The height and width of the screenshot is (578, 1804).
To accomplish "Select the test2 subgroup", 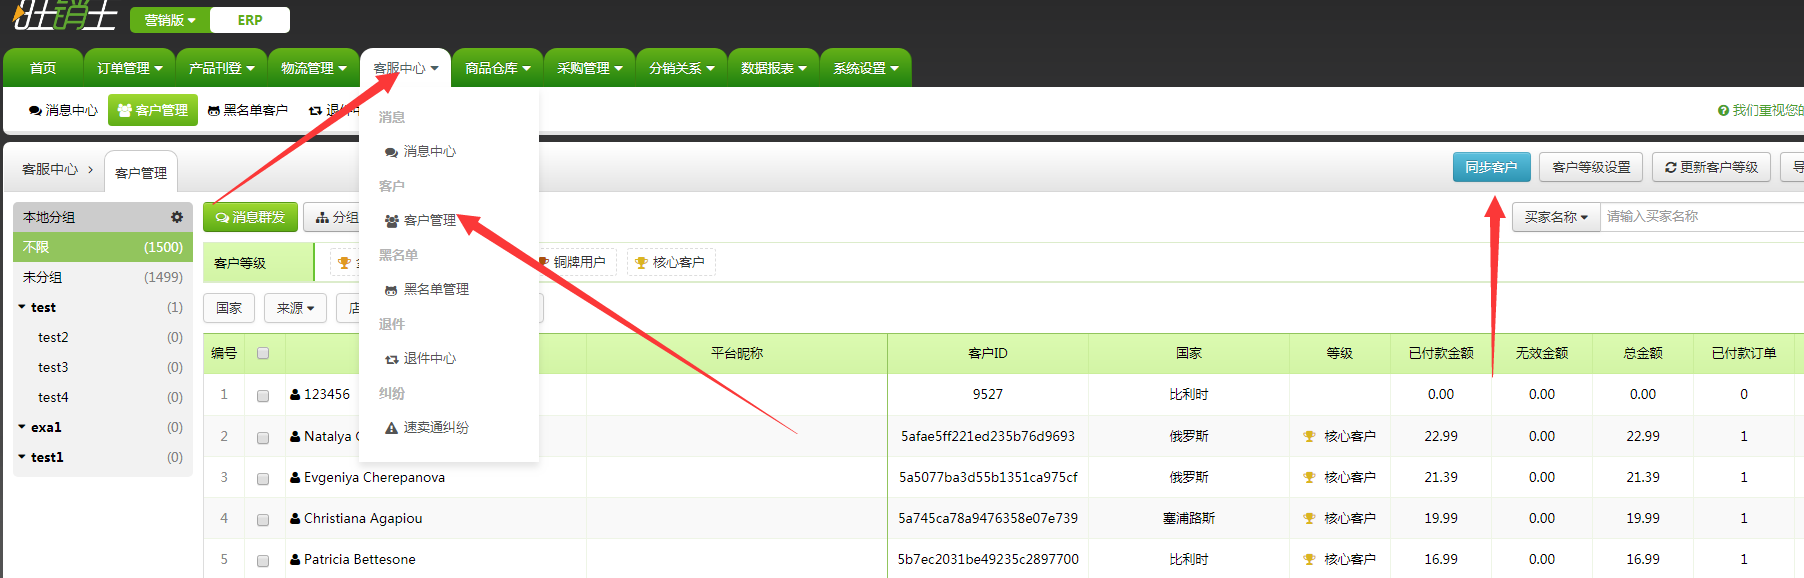I will pyautogui.click(x=102, y=337).
